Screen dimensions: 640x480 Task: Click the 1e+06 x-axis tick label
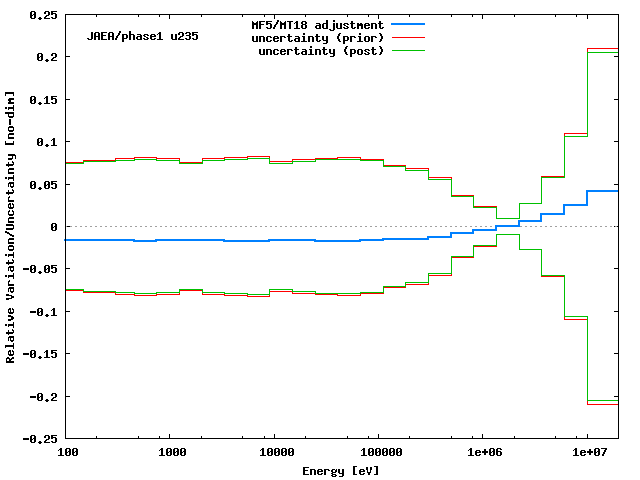482,452
